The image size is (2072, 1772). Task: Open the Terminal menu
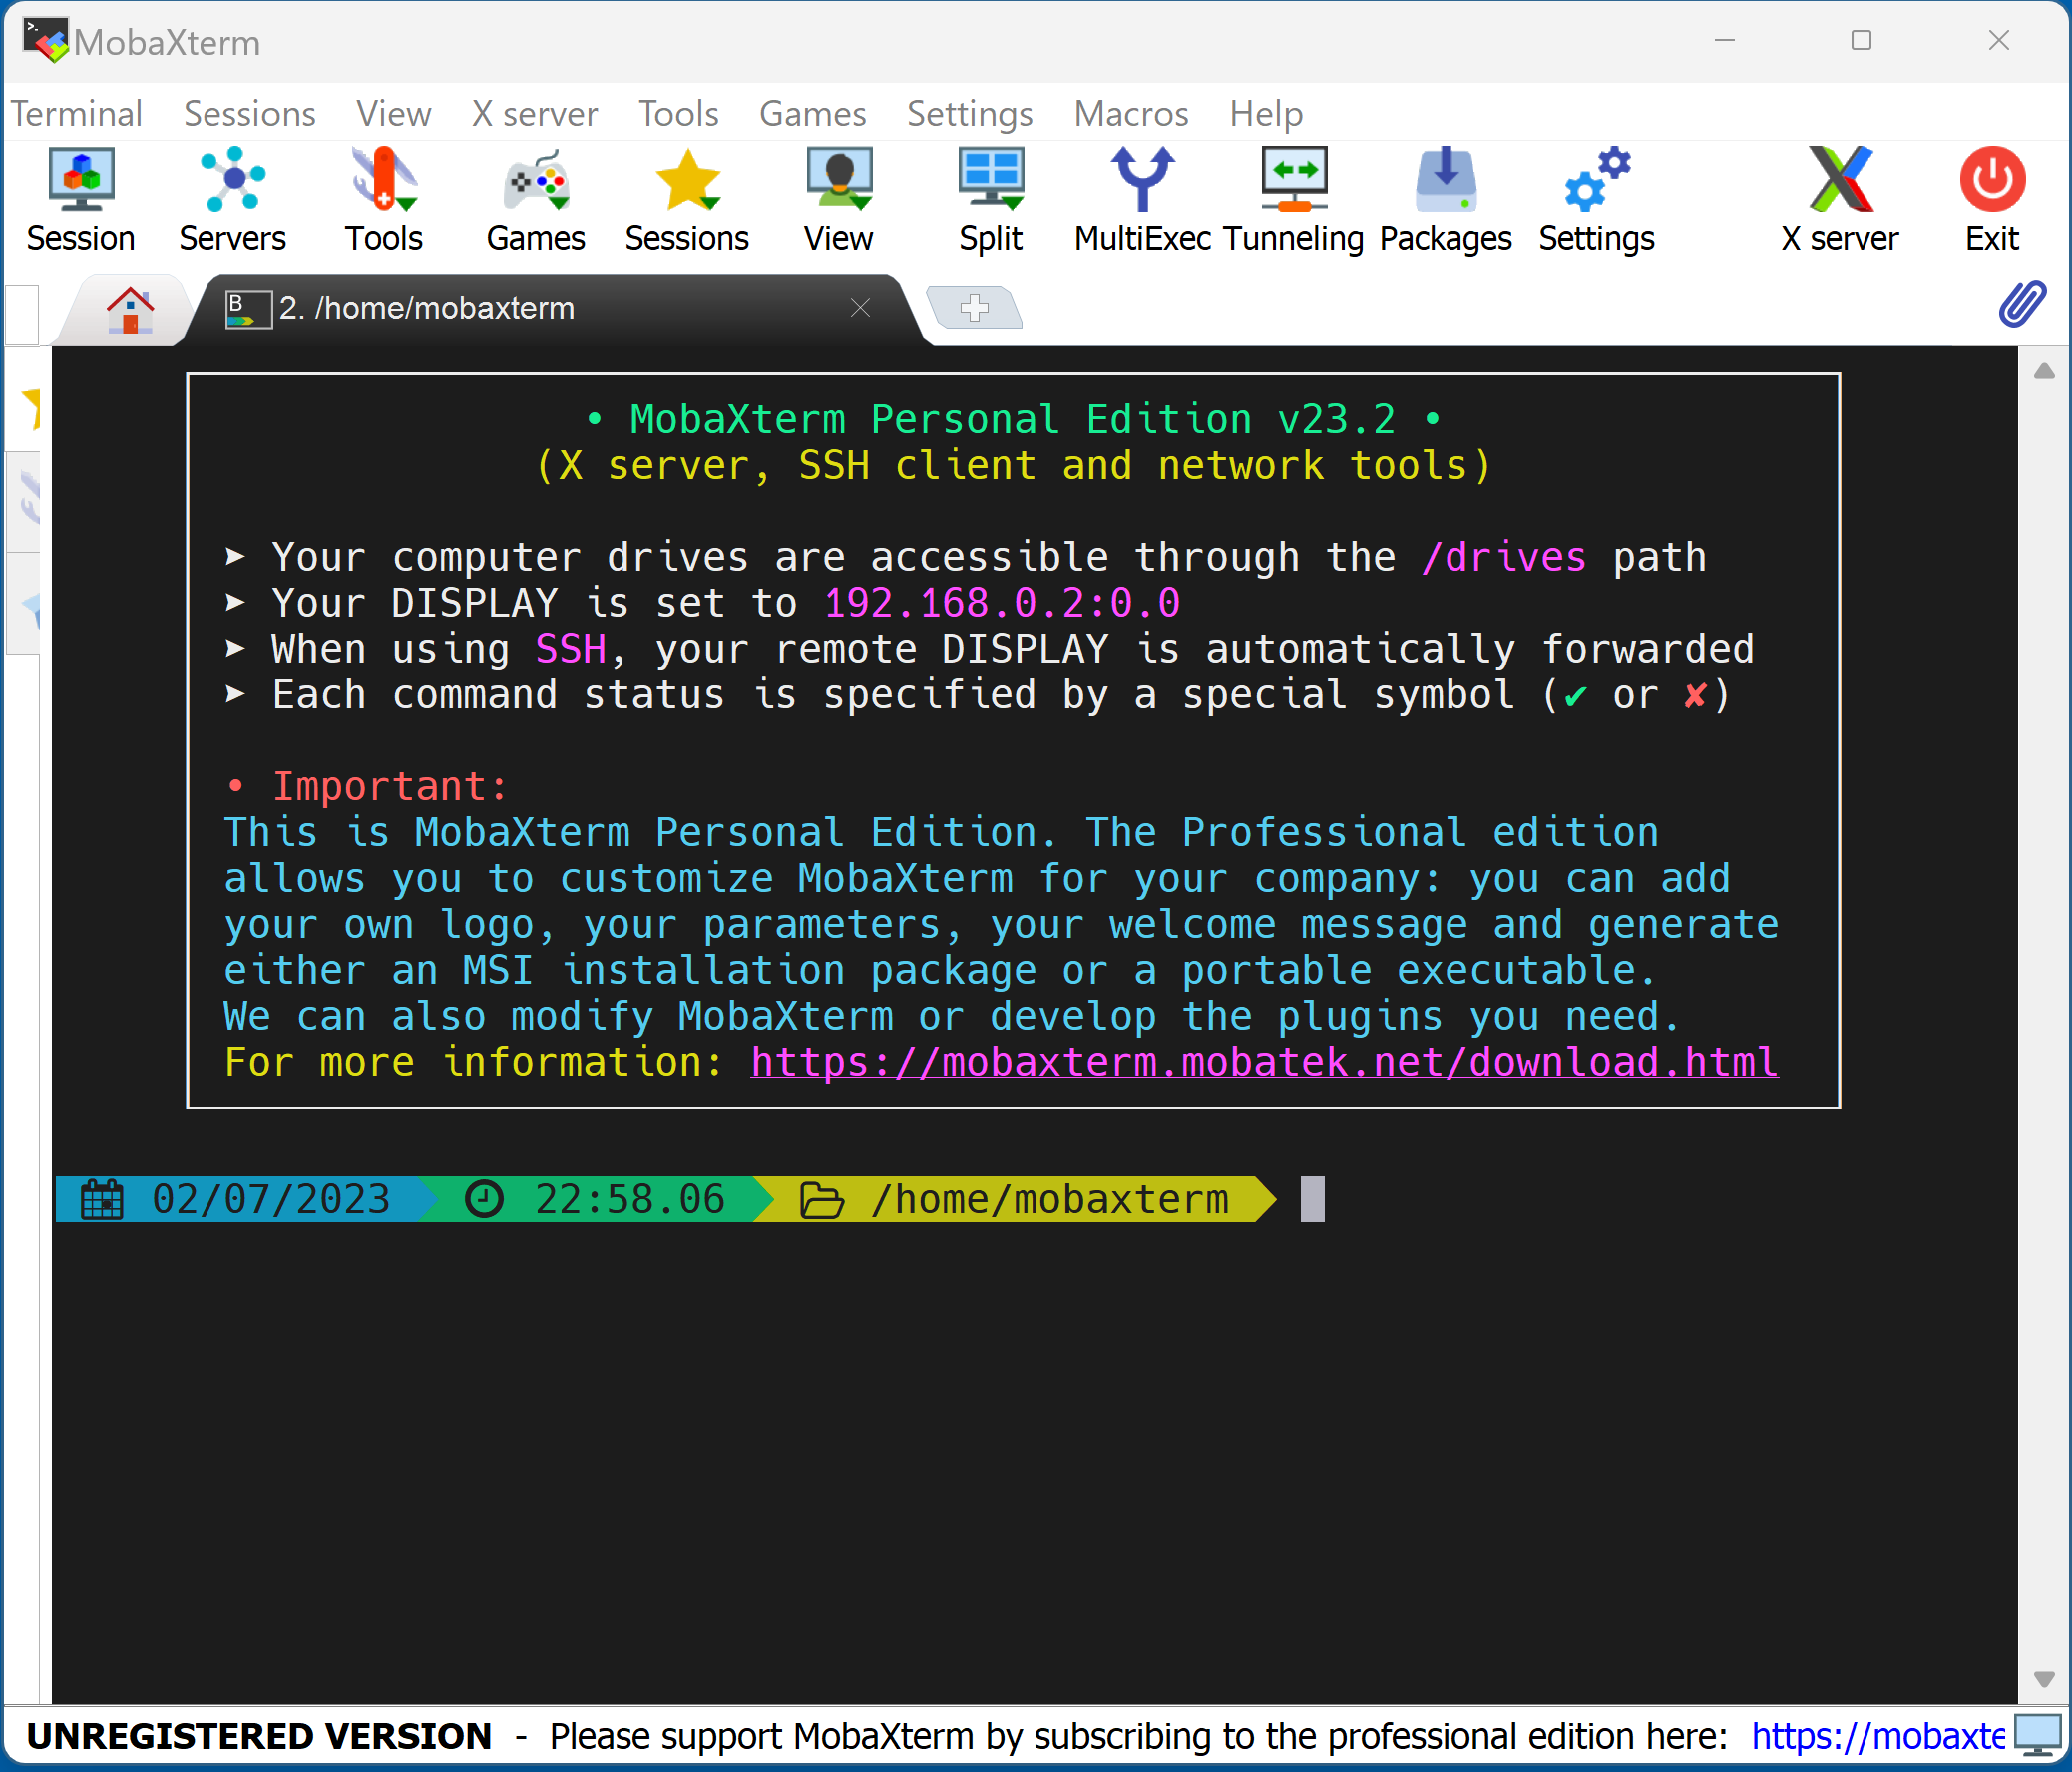click(x=77, y=114)
